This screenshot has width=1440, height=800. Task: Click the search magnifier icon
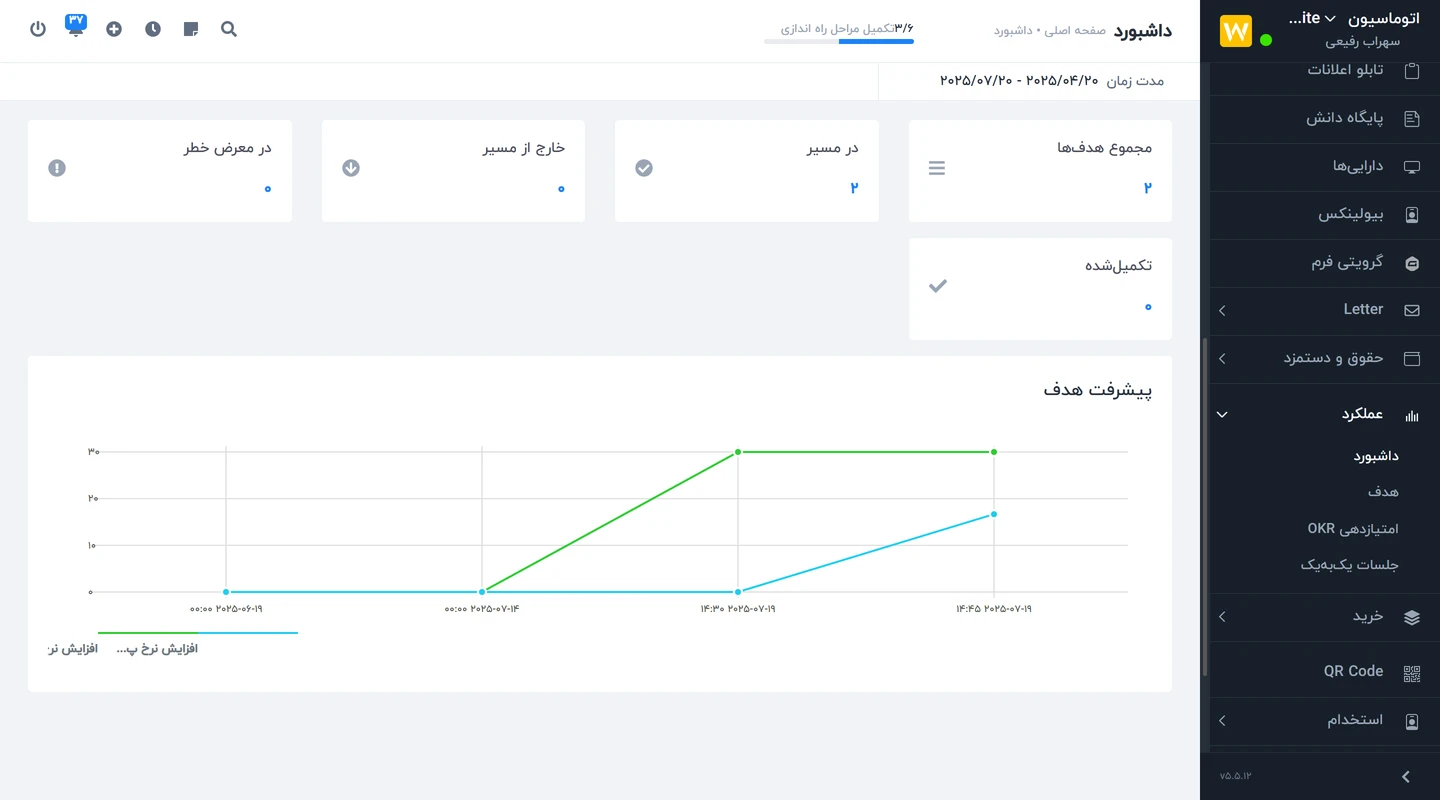(229, 29)
